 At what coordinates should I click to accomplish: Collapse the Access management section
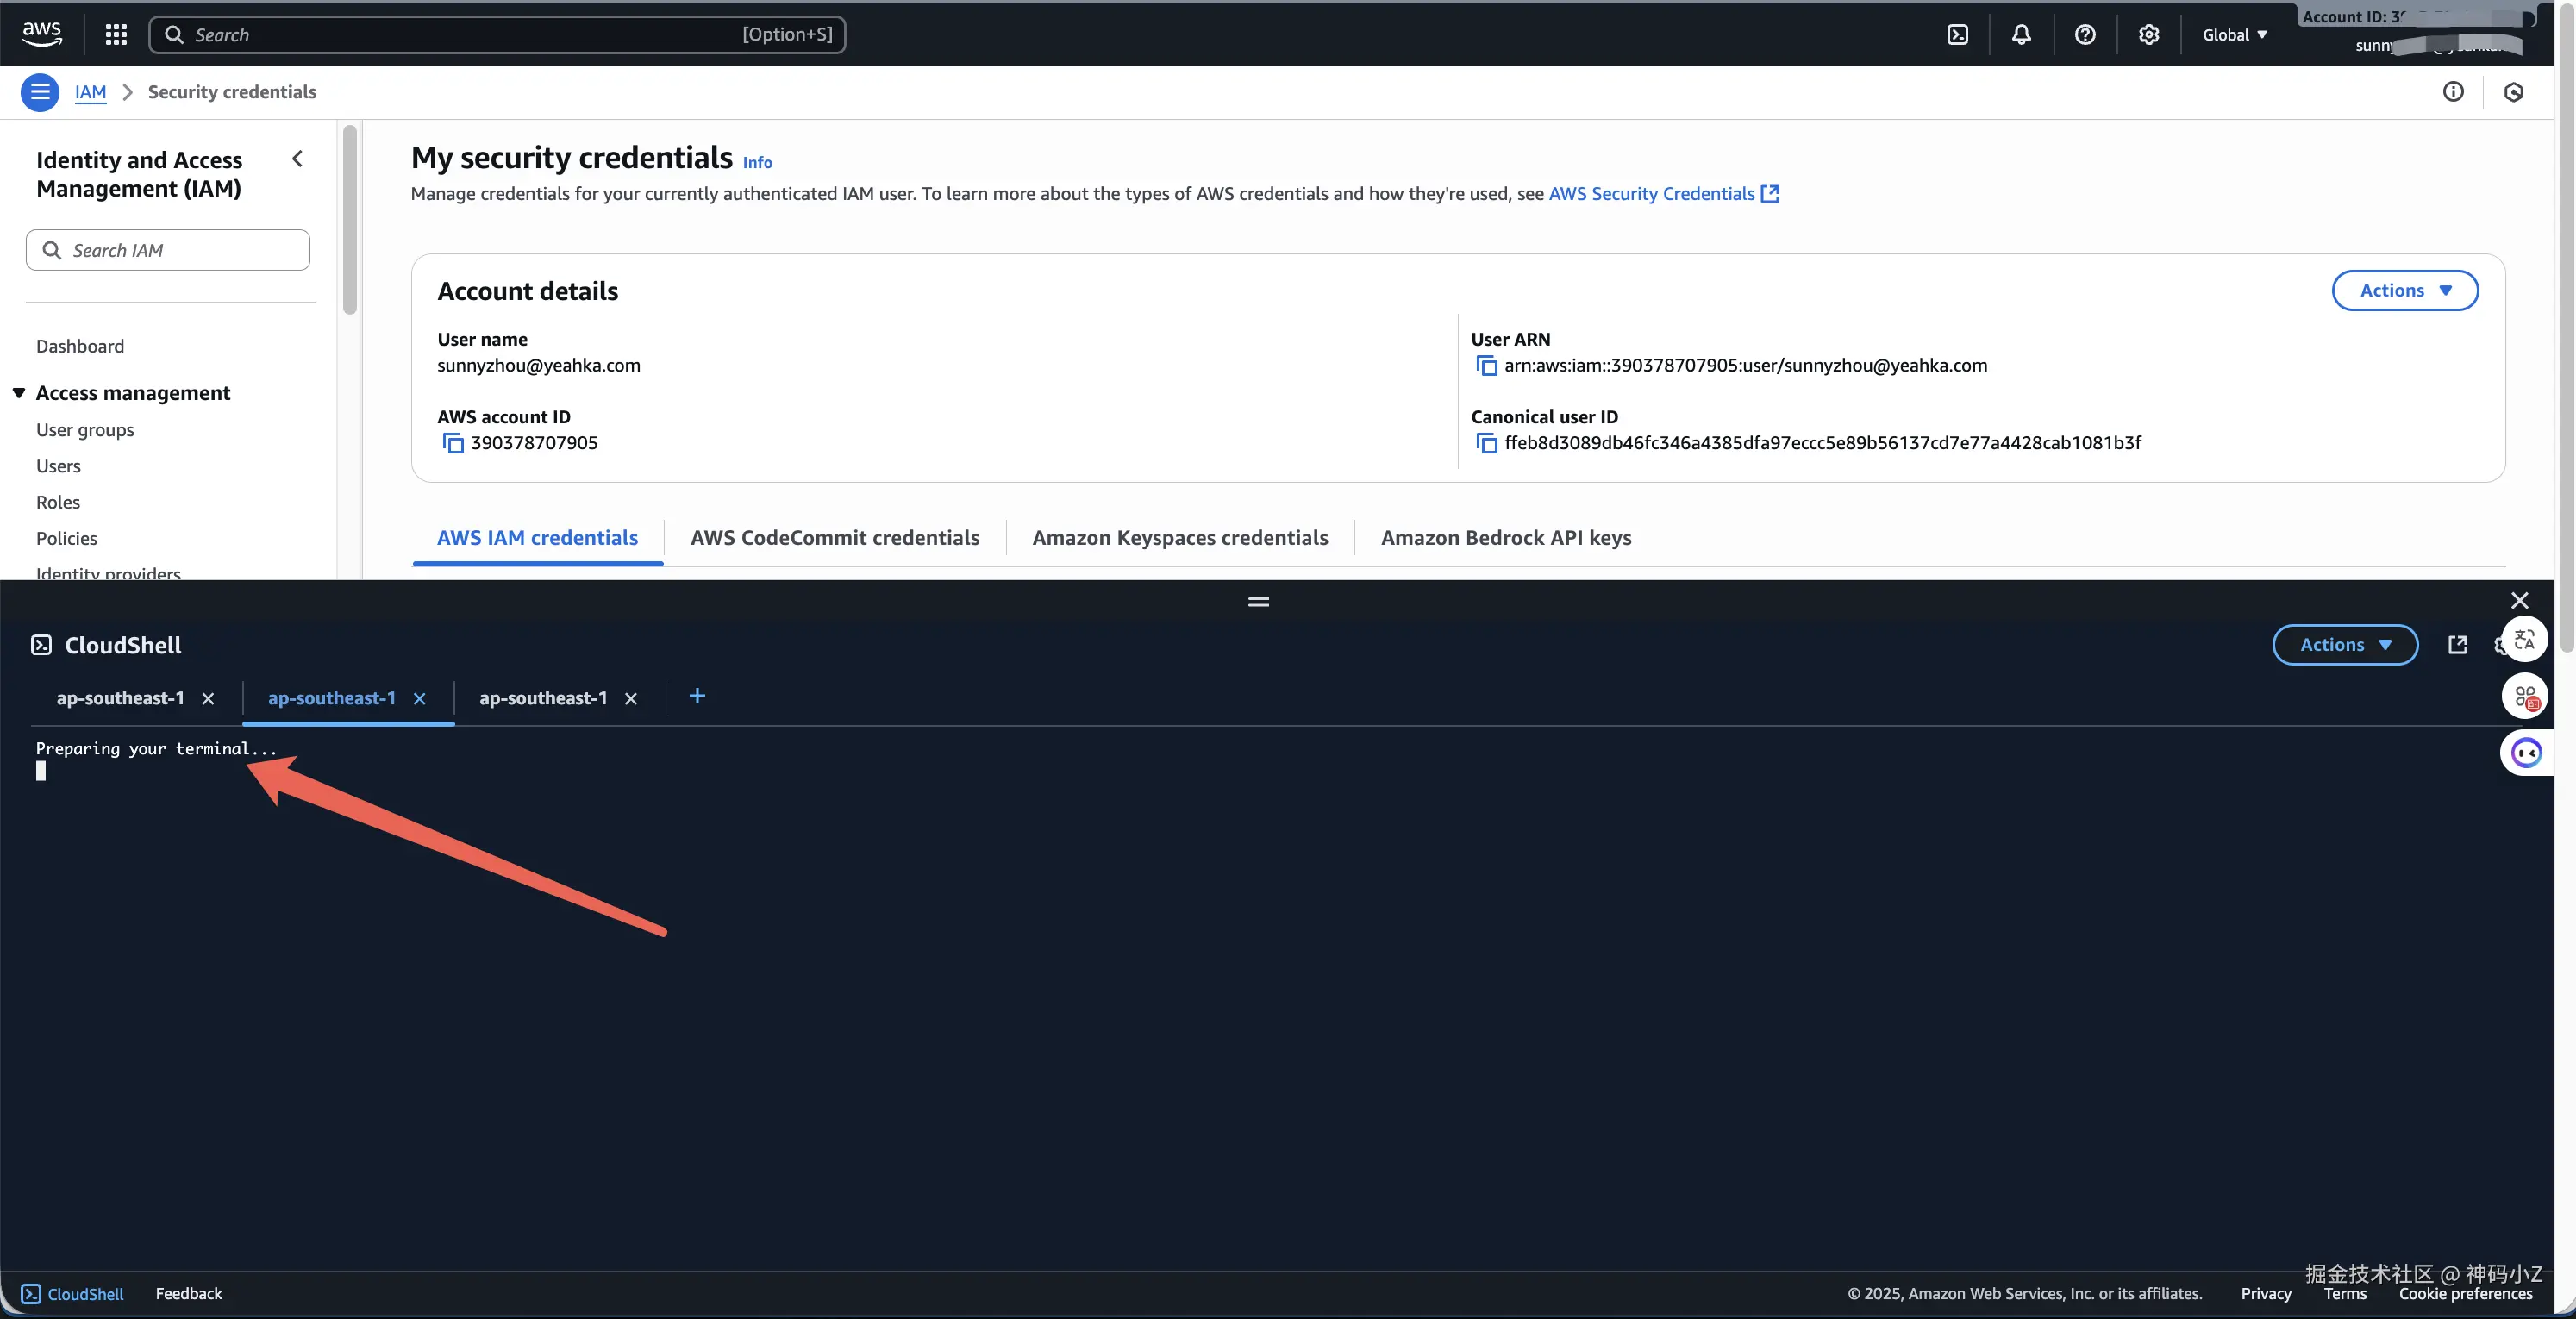(x=19, y=393)
